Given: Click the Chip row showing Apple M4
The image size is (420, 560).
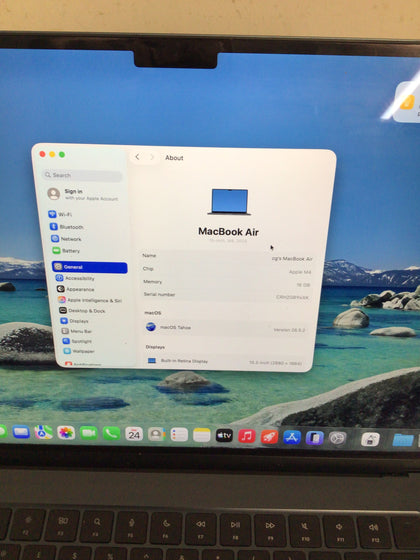Looking at the screenshot, I should (x=227, y=270).
